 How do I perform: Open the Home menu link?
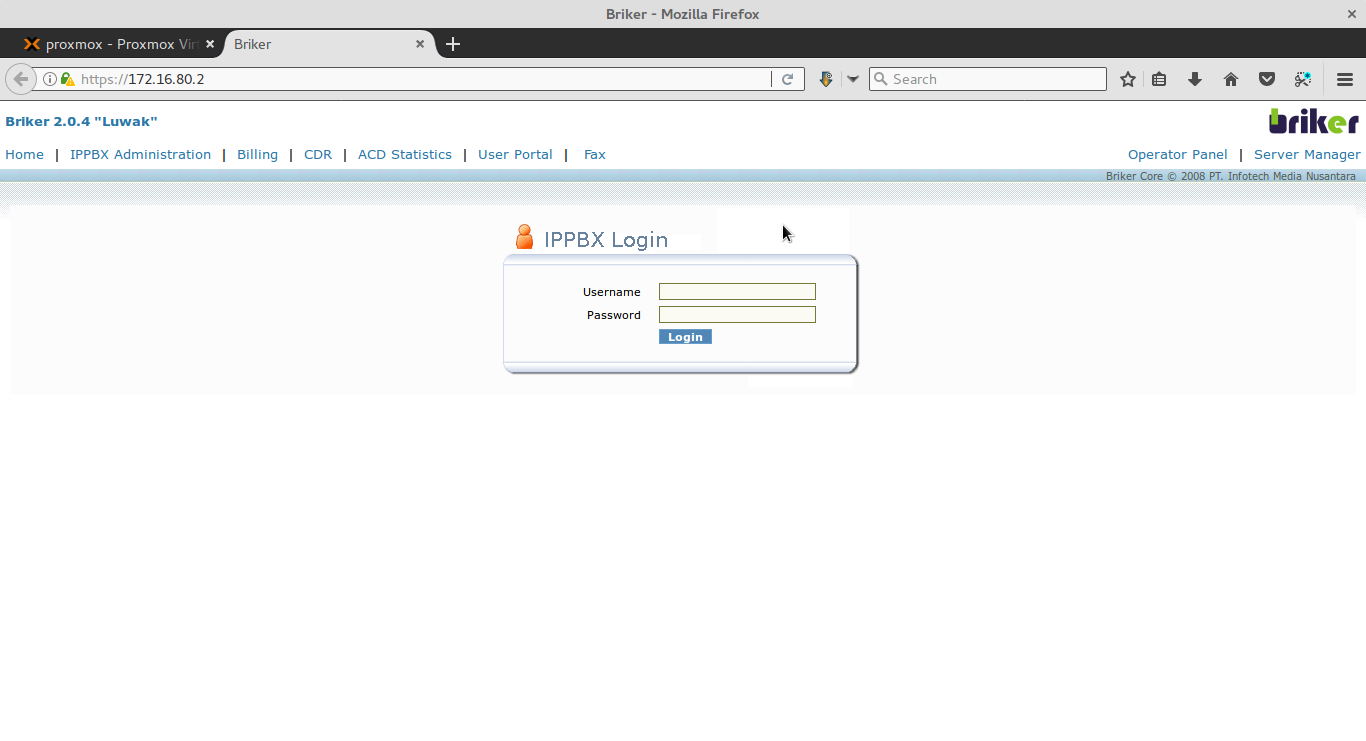pos(25,154)
